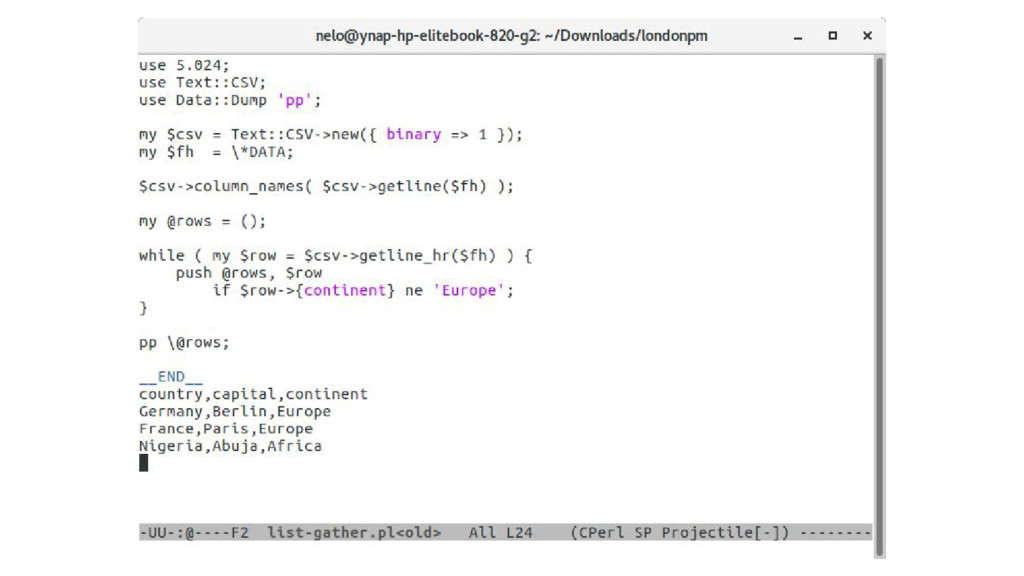Maximize the terminal window
This screenshot has height=576, width=1024.
point(833,36)
